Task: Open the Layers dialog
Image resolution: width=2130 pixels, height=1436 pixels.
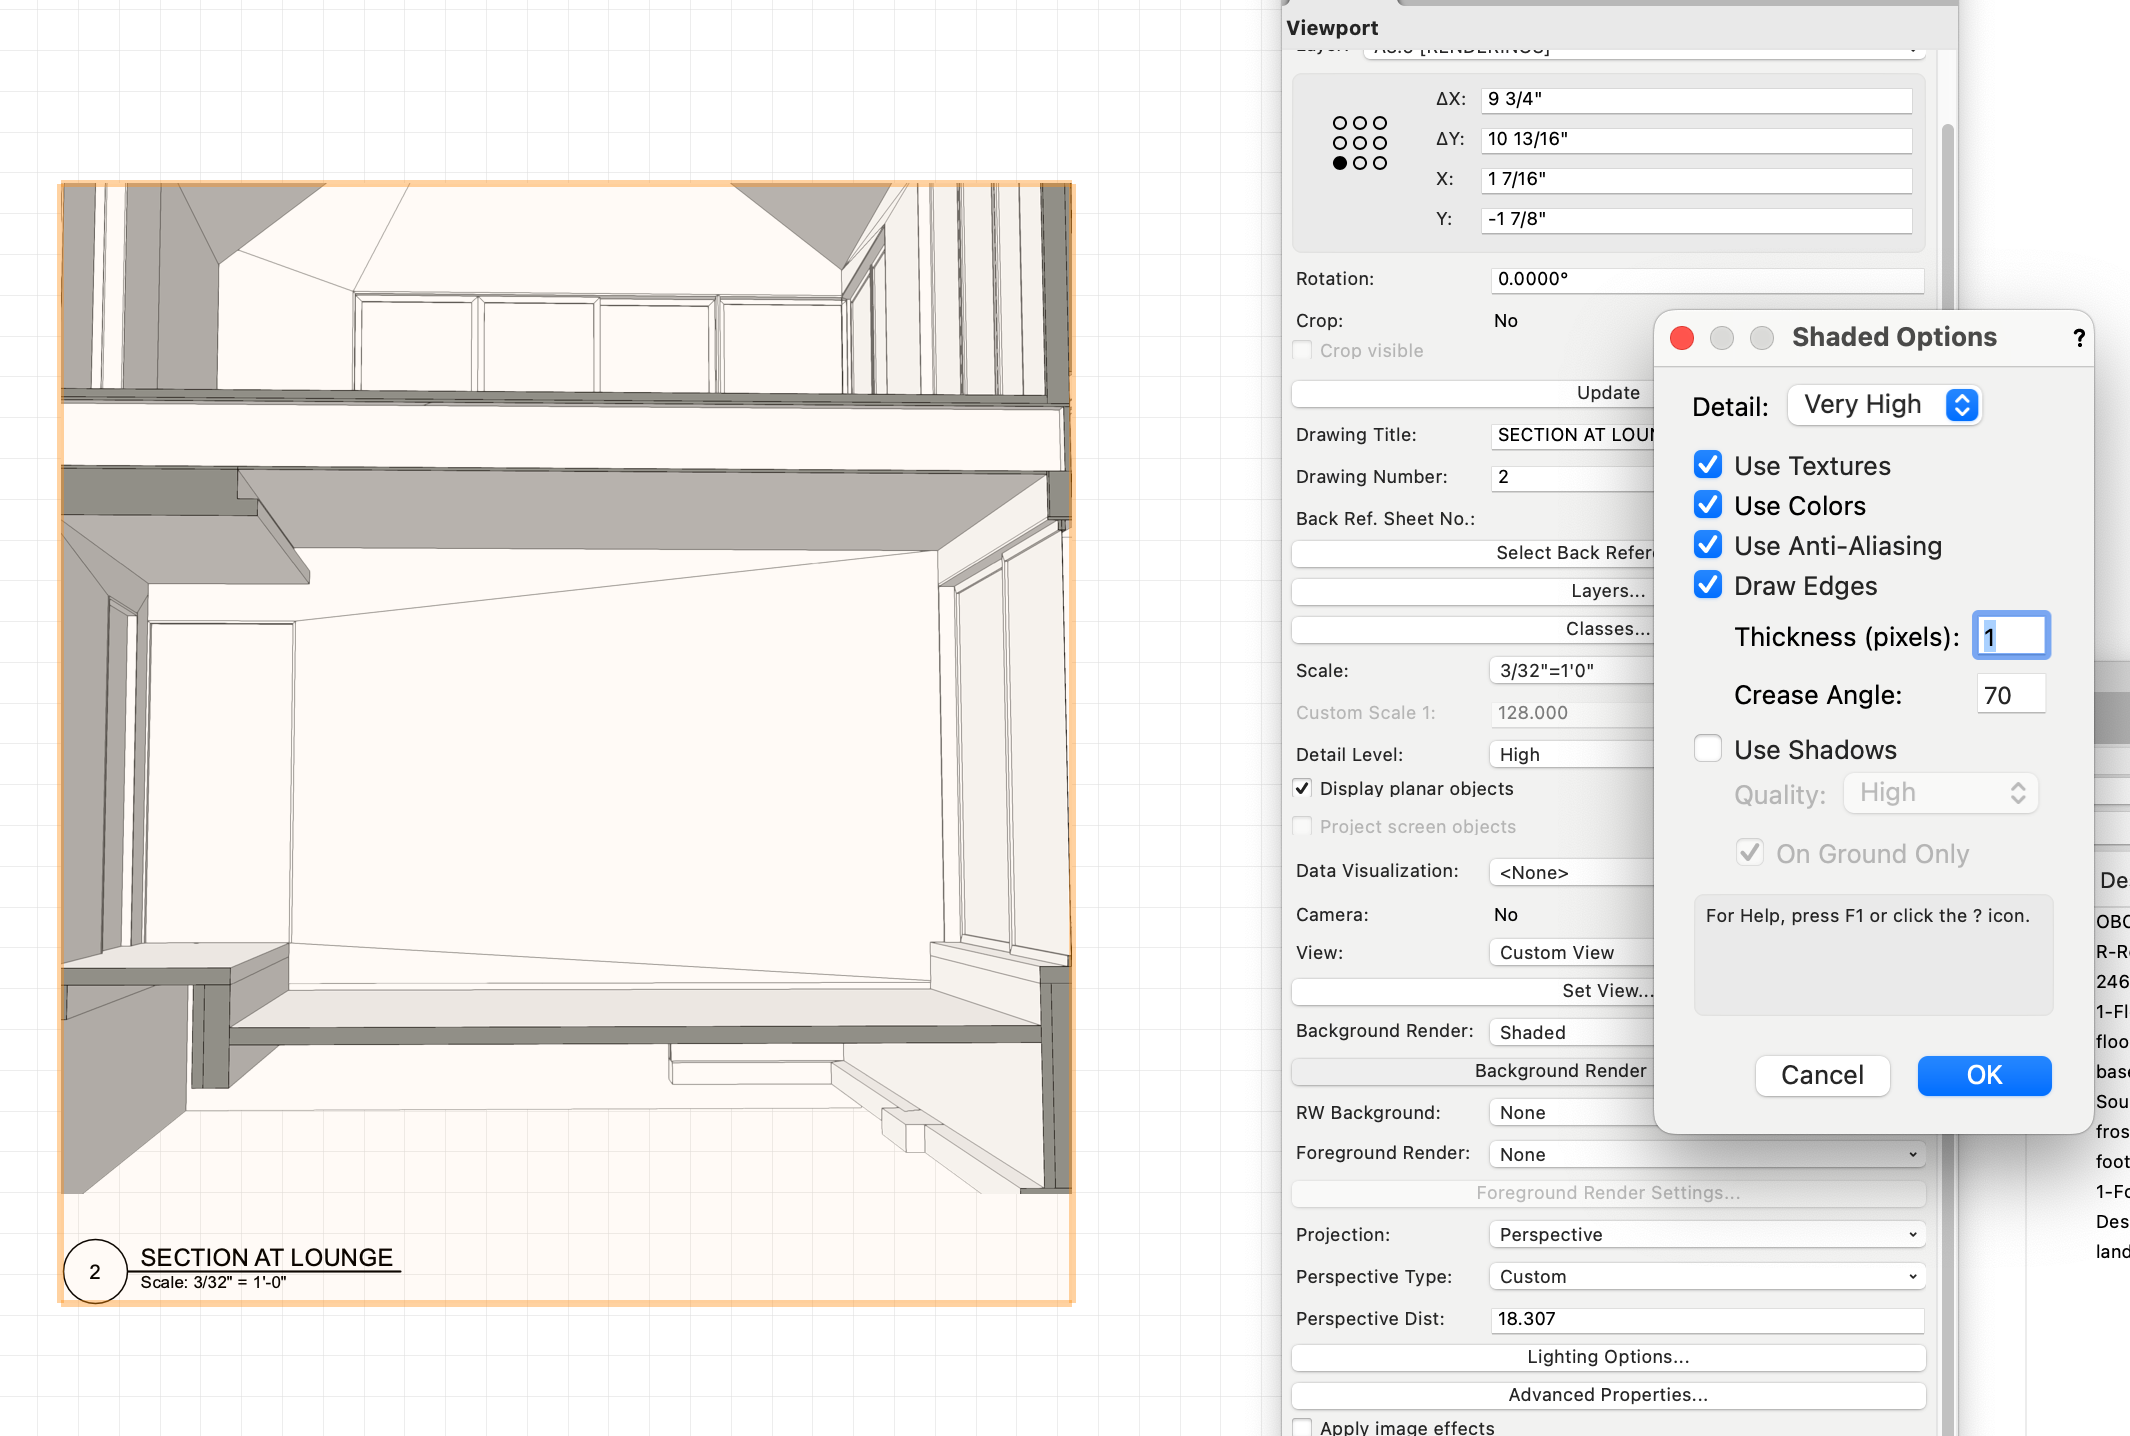Action: [x=1606, y=590]
